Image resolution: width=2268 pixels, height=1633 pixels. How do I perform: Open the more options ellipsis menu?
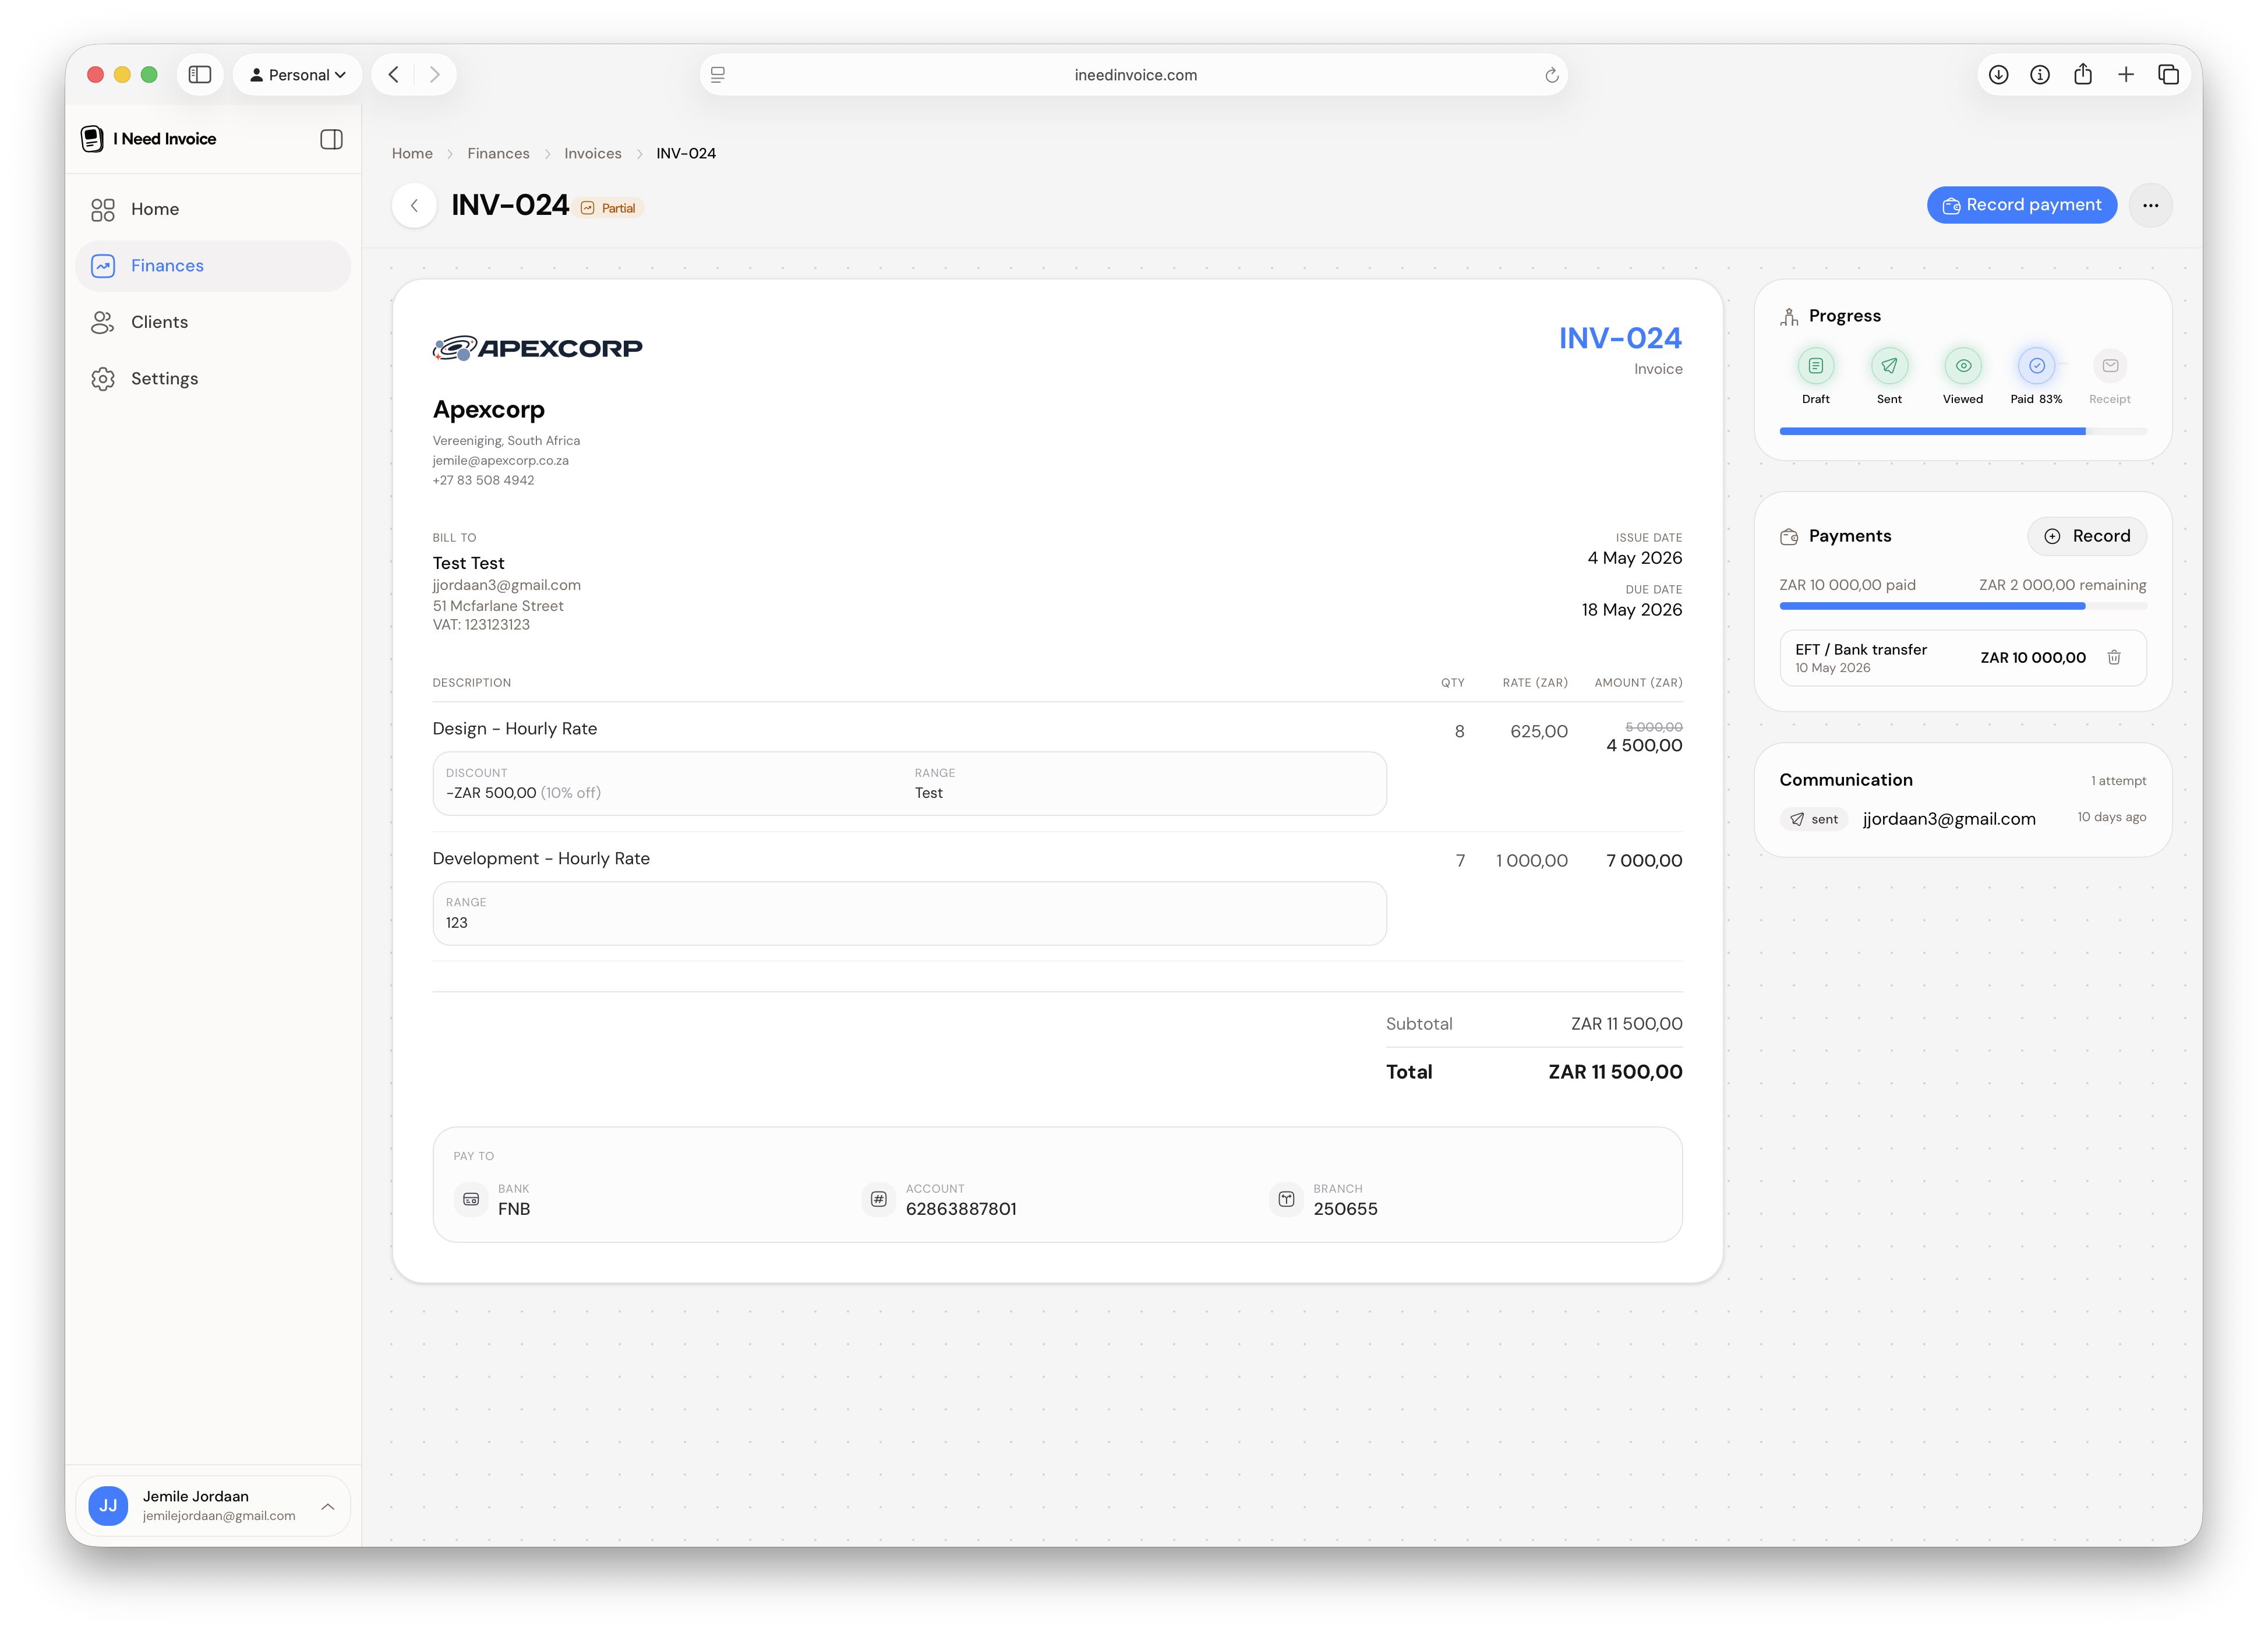tap(2150, 205)
